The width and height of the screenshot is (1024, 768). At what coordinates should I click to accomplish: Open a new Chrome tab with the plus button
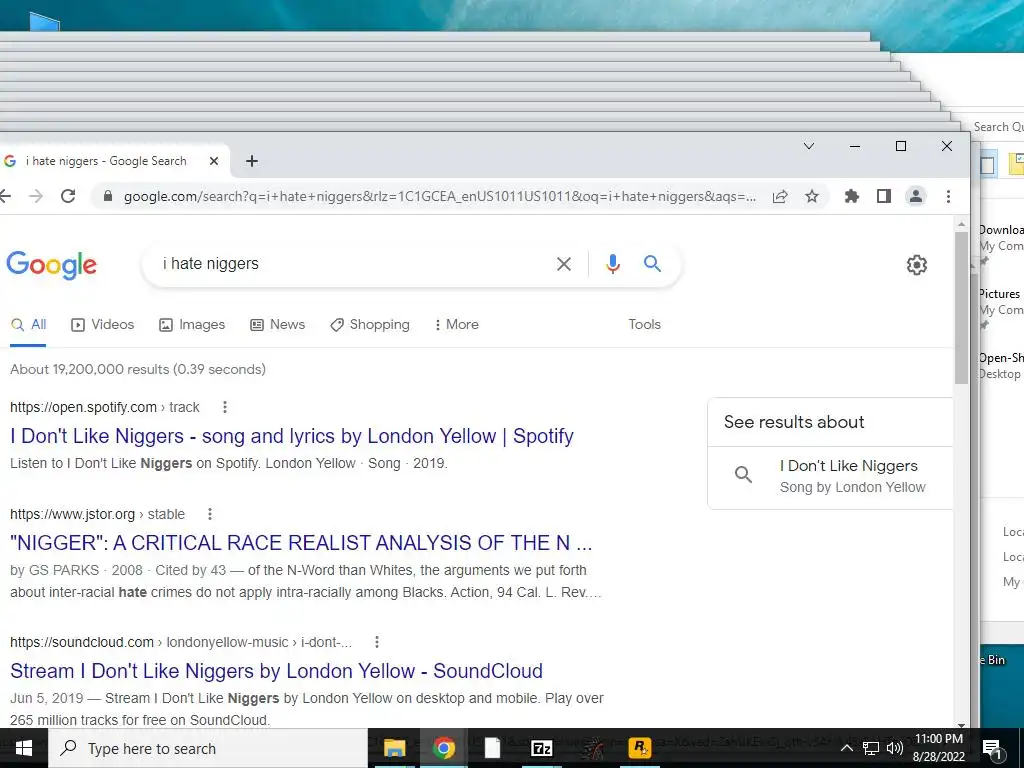click(x=252, y=161)
